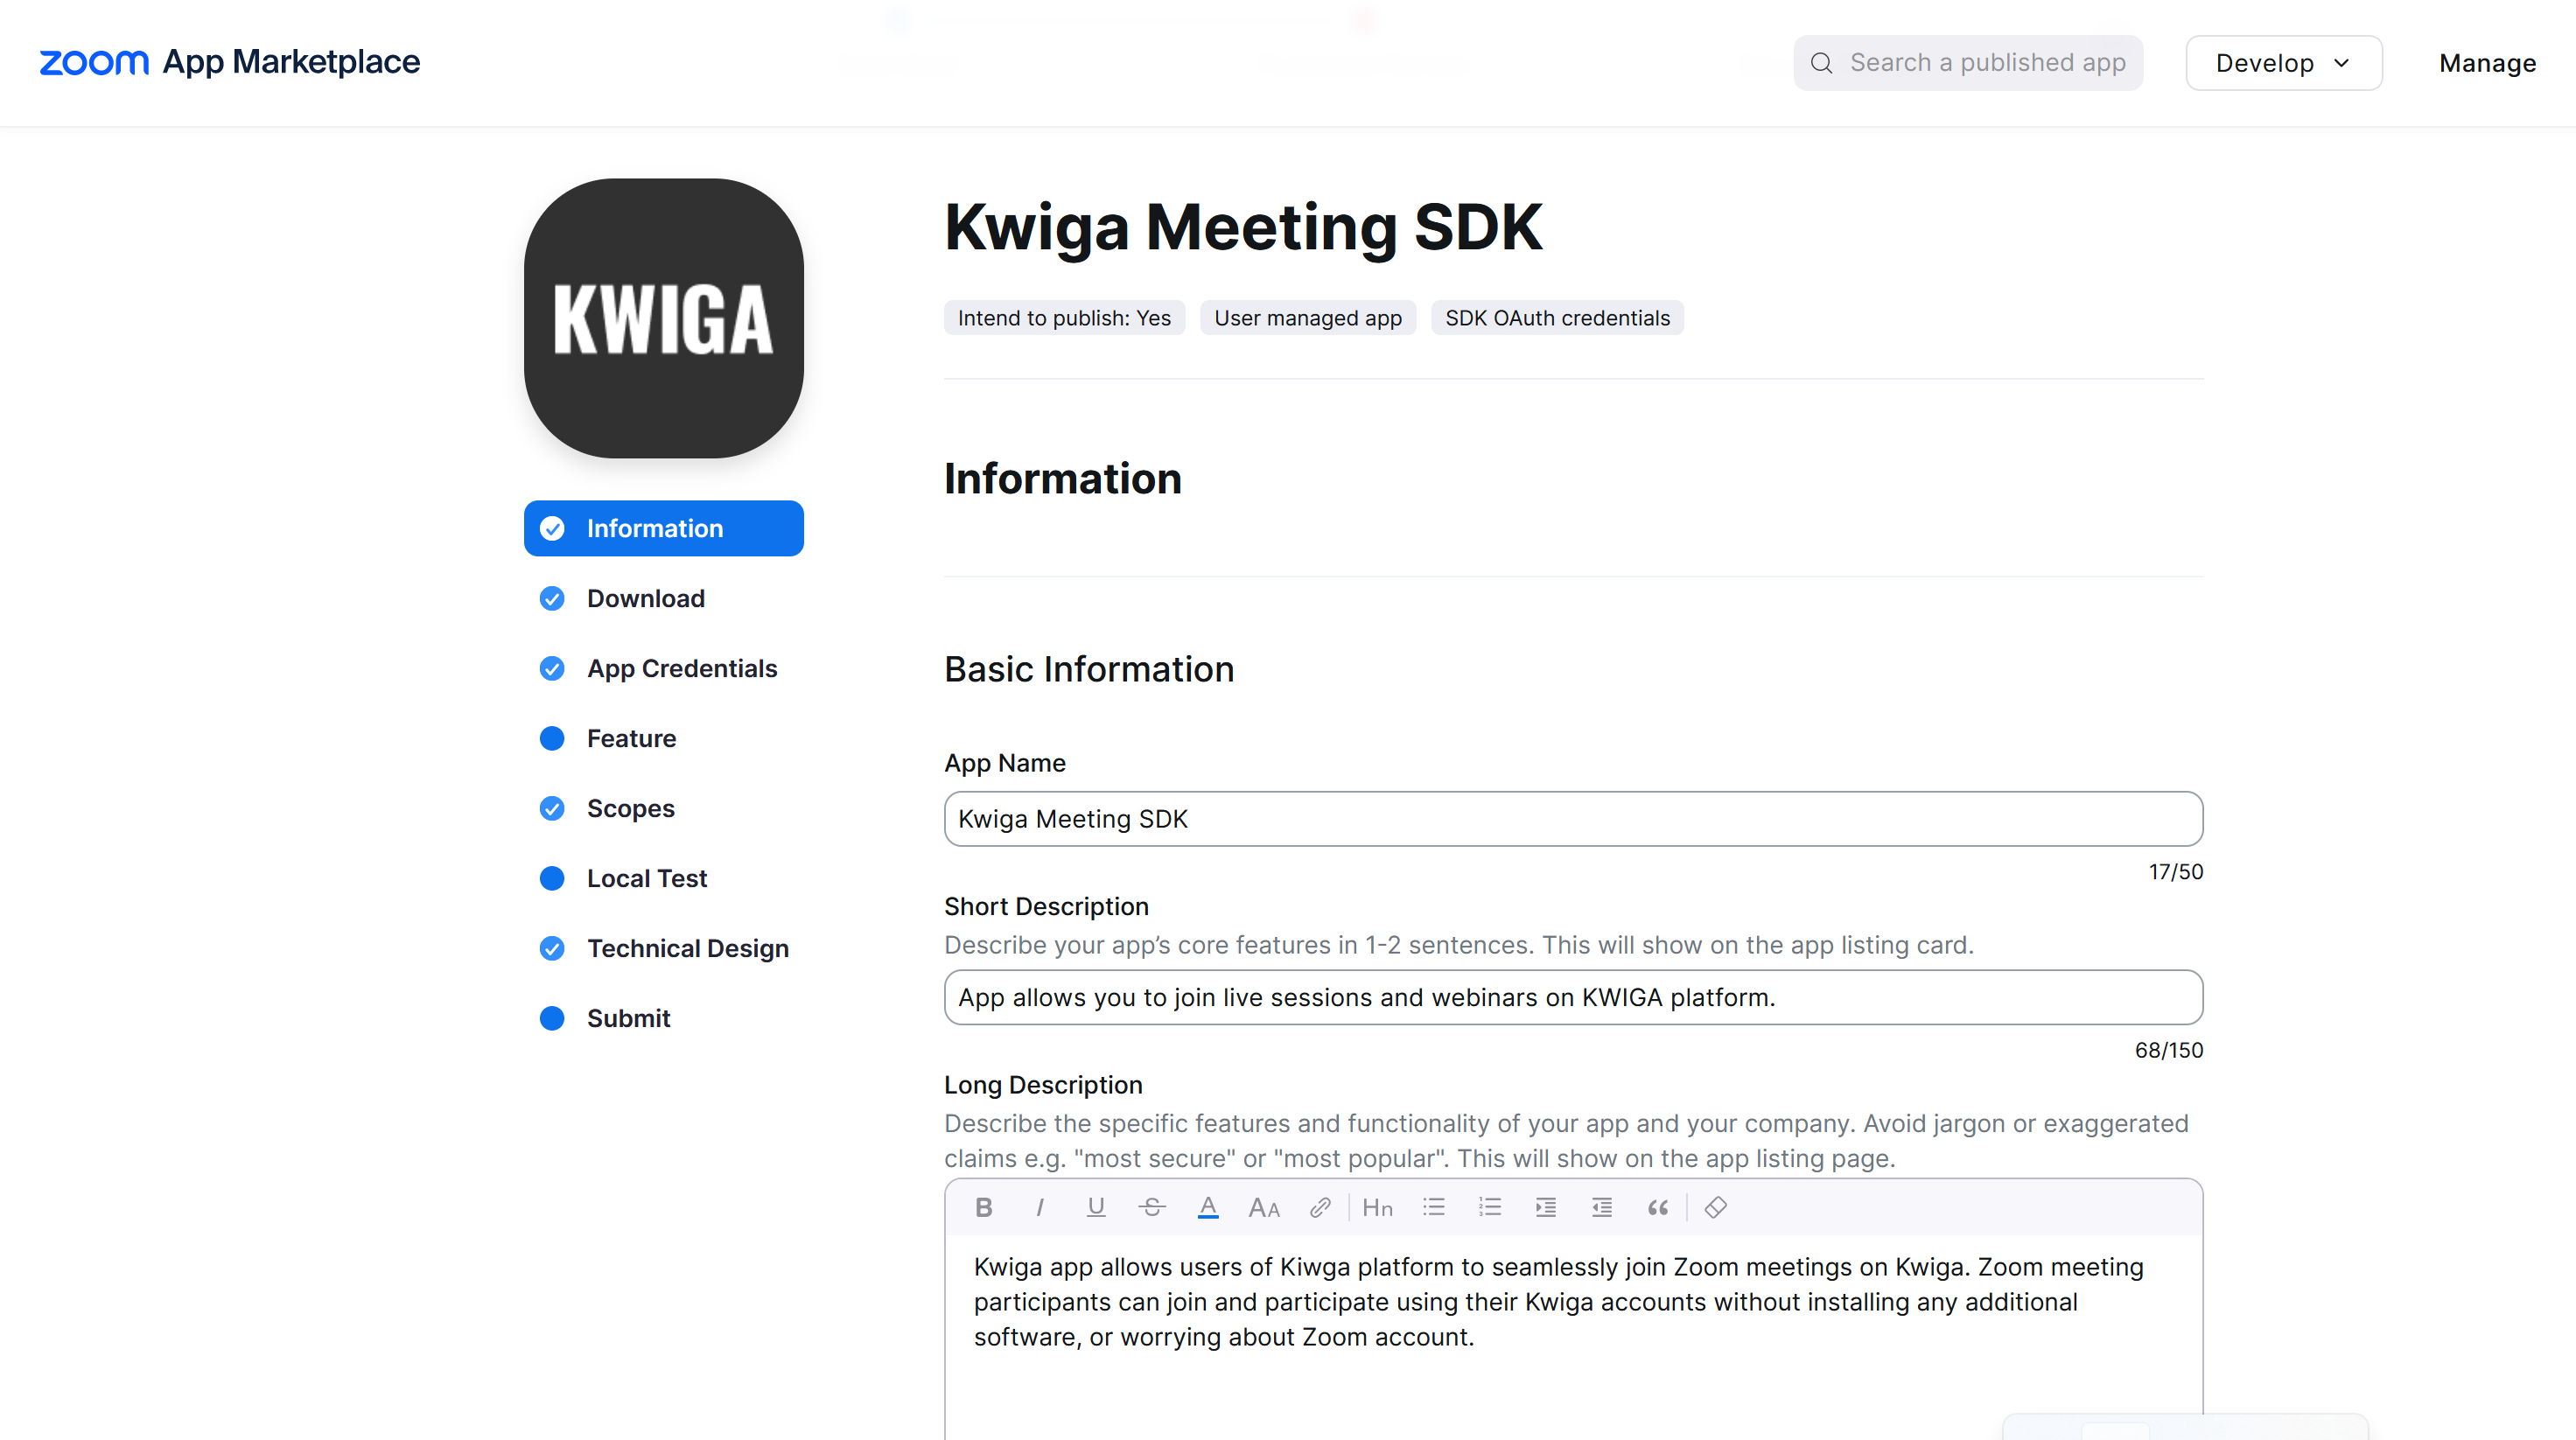Open the Local Test section
The height and width of the screenshot is (1440, 2576).
[664, 878]
